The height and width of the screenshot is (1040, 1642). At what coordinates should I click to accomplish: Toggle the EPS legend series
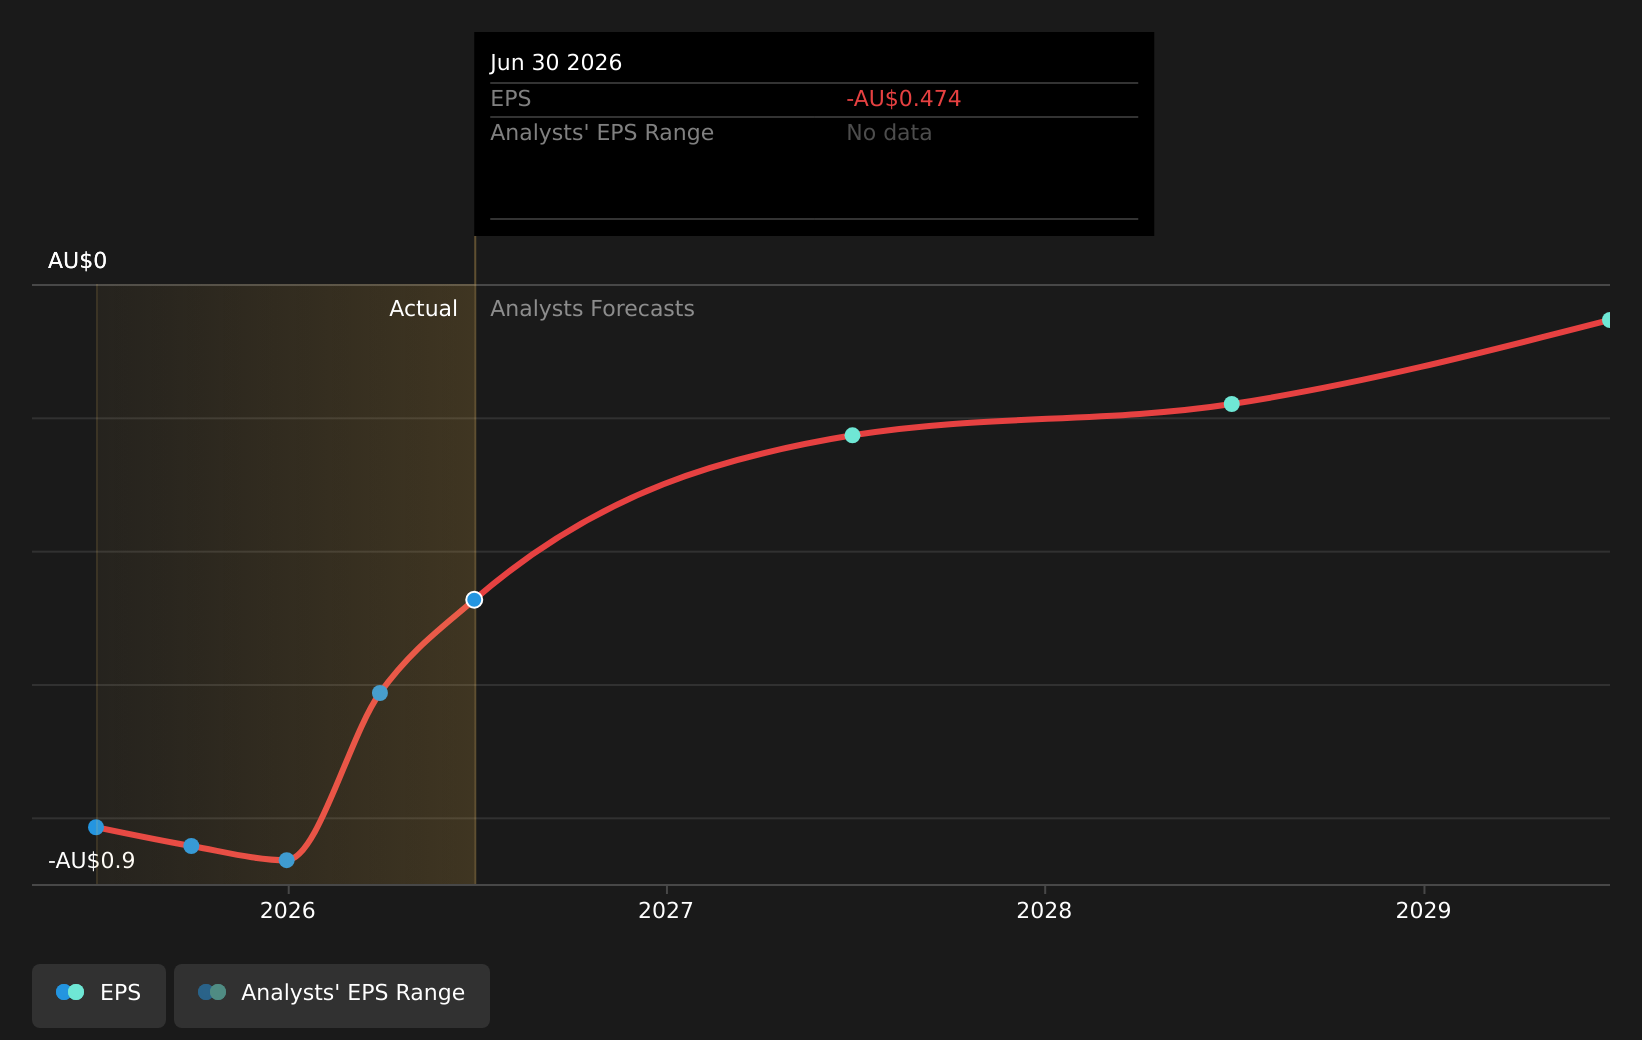coord(99,995)
